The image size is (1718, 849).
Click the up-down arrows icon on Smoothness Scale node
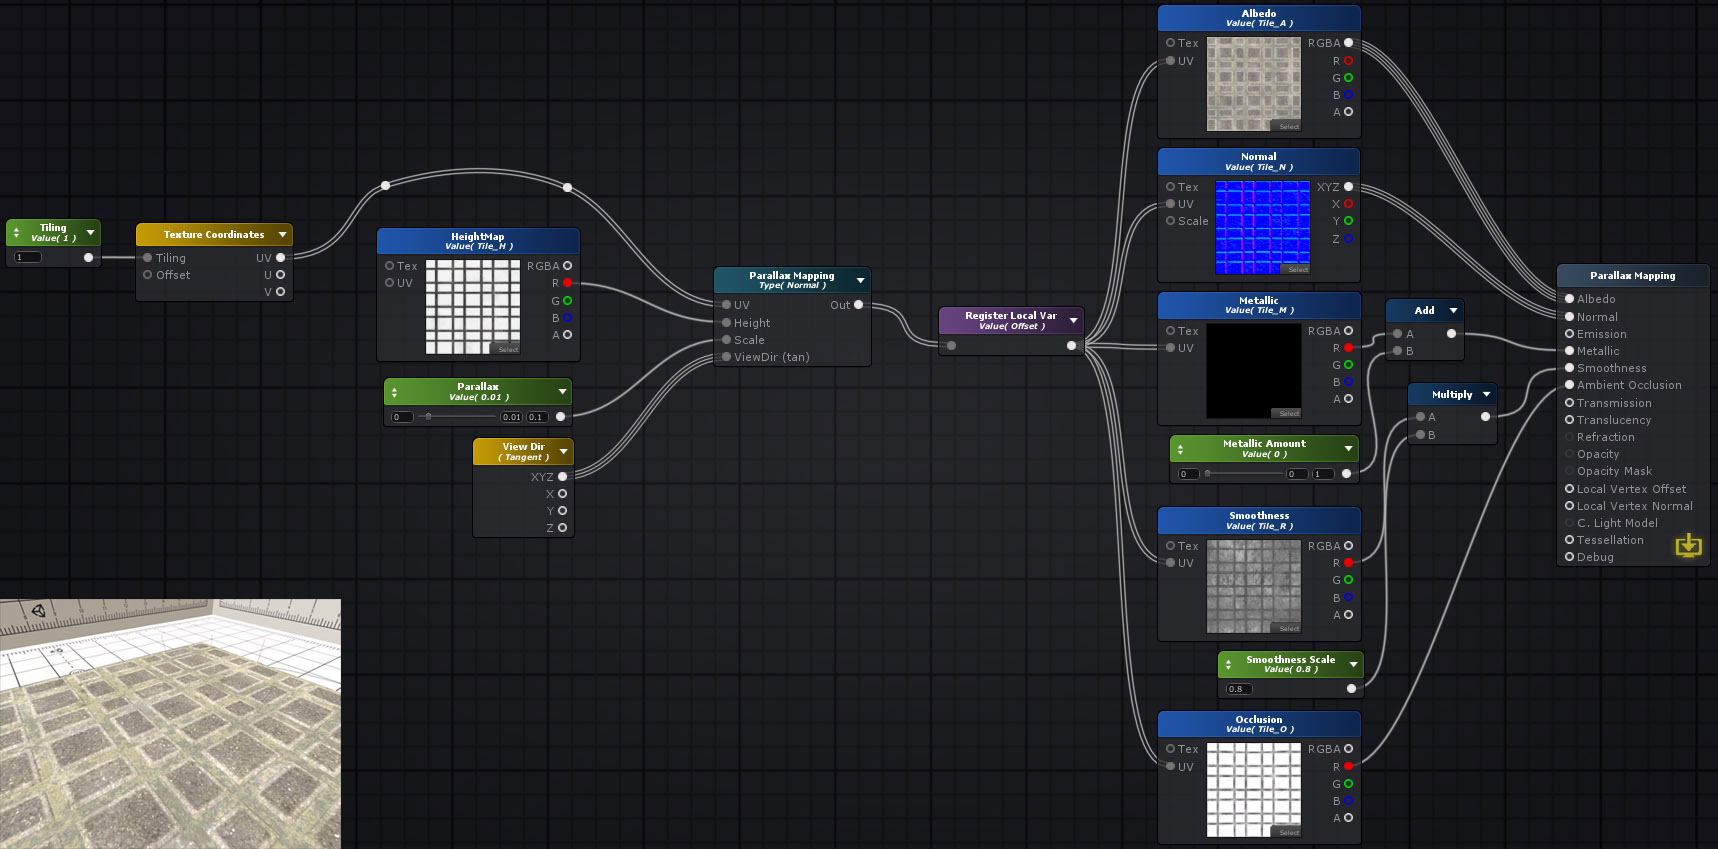[1228, 664]
